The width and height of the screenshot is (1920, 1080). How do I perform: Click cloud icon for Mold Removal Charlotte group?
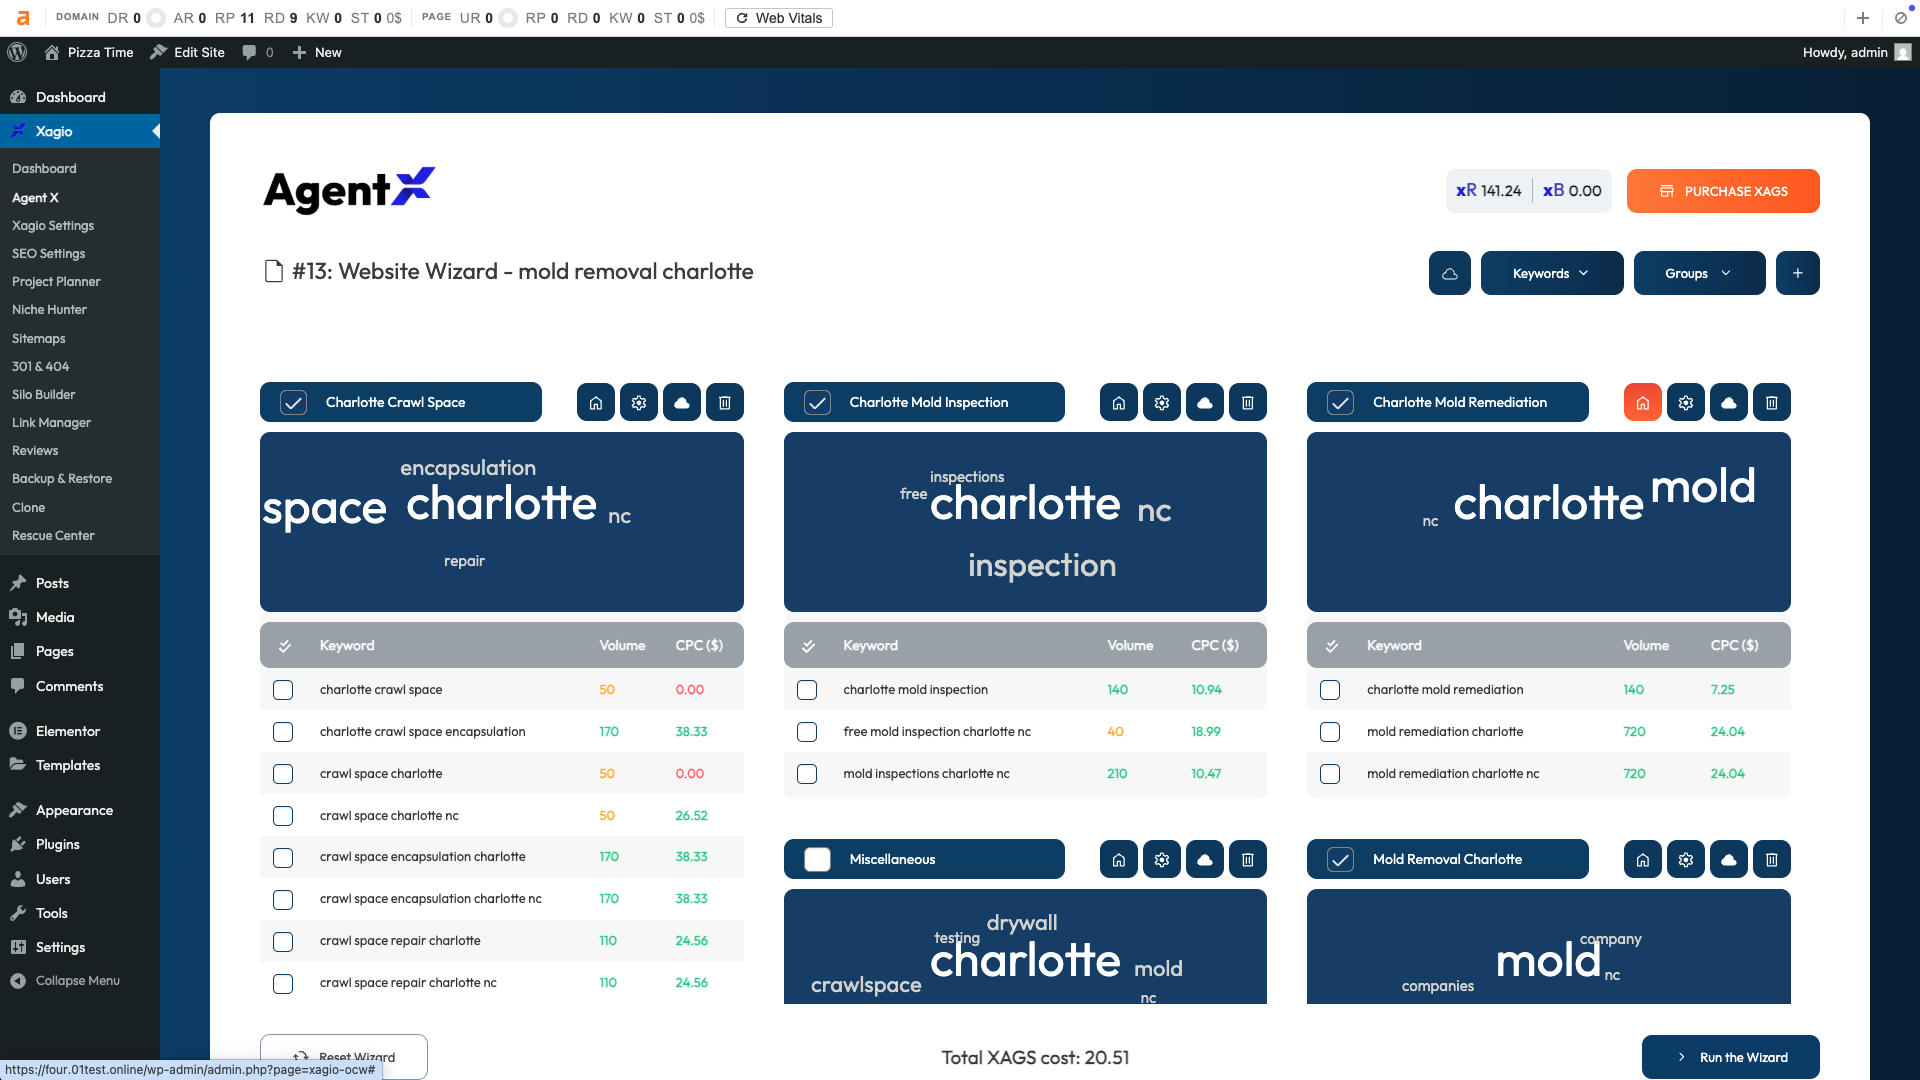pos(1729,859)
